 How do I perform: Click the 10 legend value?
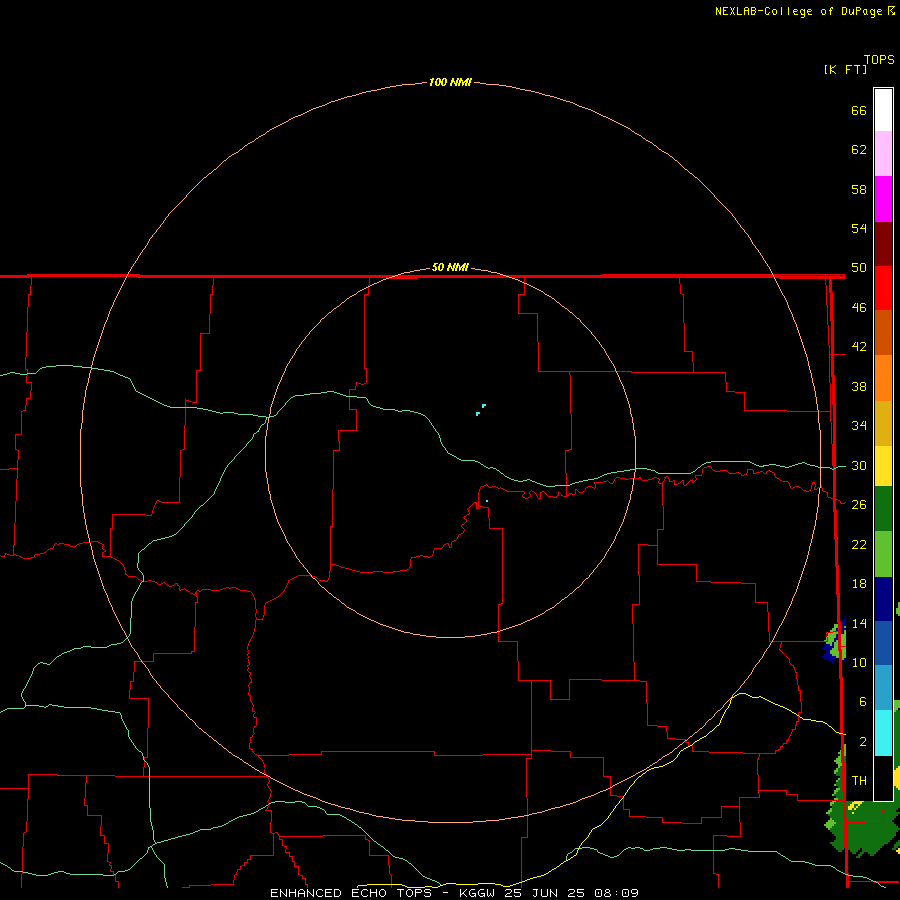tap(859, 663)
